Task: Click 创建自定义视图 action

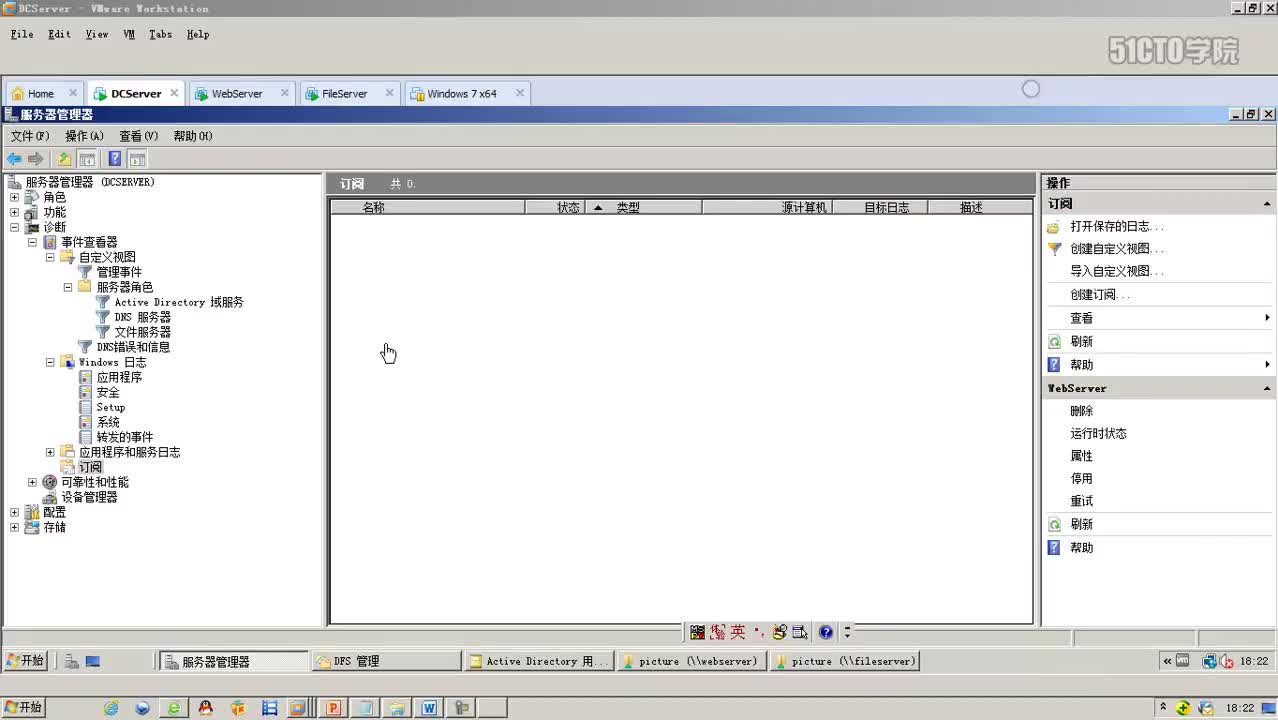Action: (x=1117, y=249)
